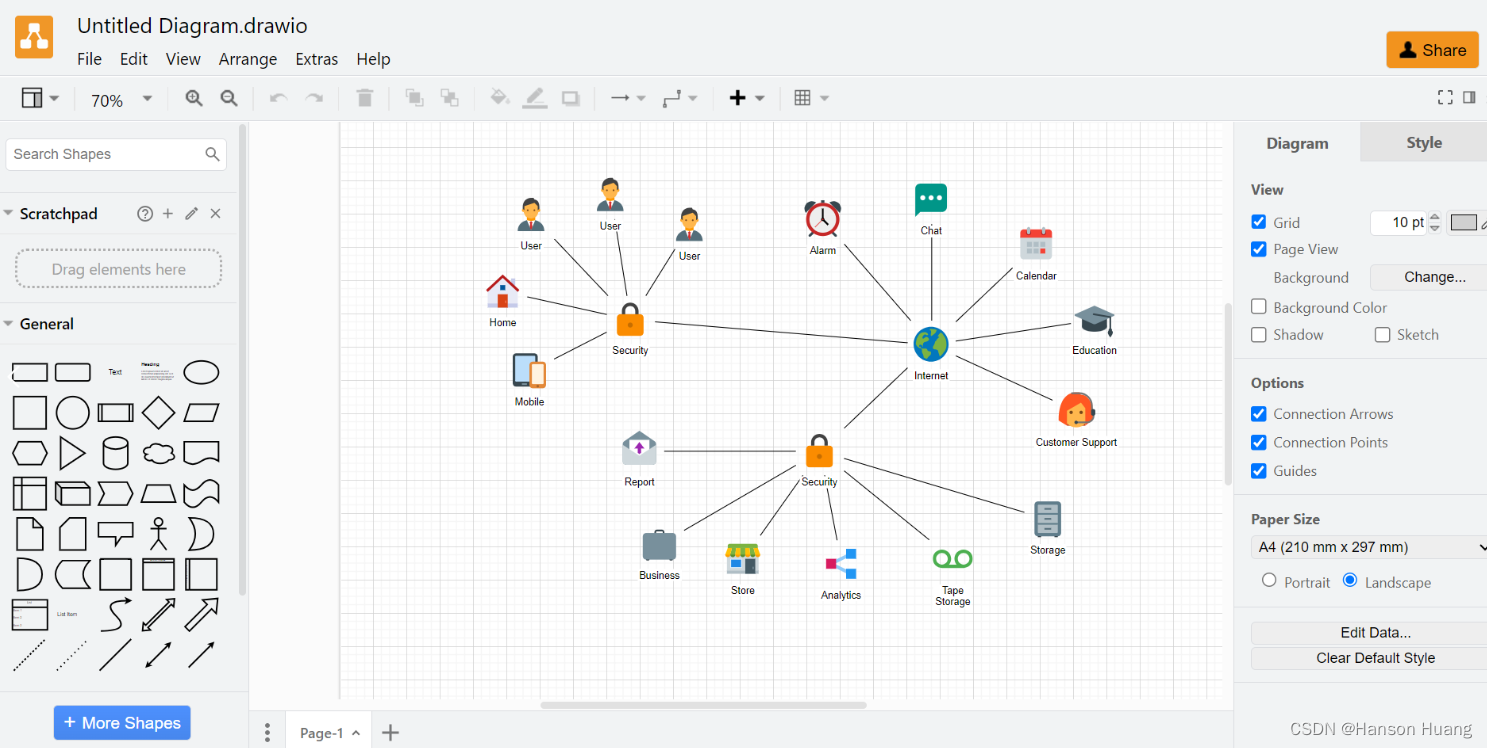This screenshot has height=748, width=1487.
Task: Click the Undo arrow in the toolbar
Action: (277, 97)
